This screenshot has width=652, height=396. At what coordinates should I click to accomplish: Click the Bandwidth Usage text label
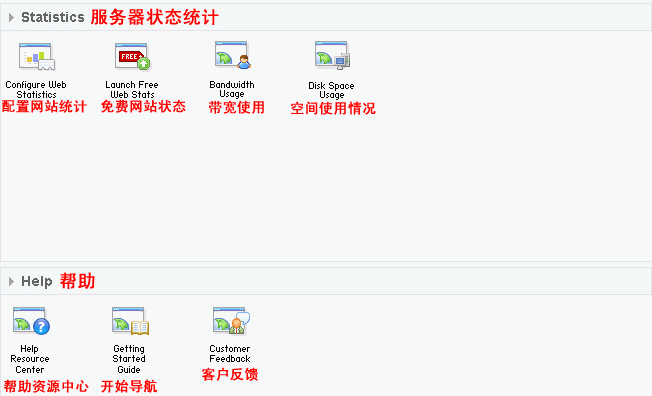pyautogui.click(x=232, y=89)
